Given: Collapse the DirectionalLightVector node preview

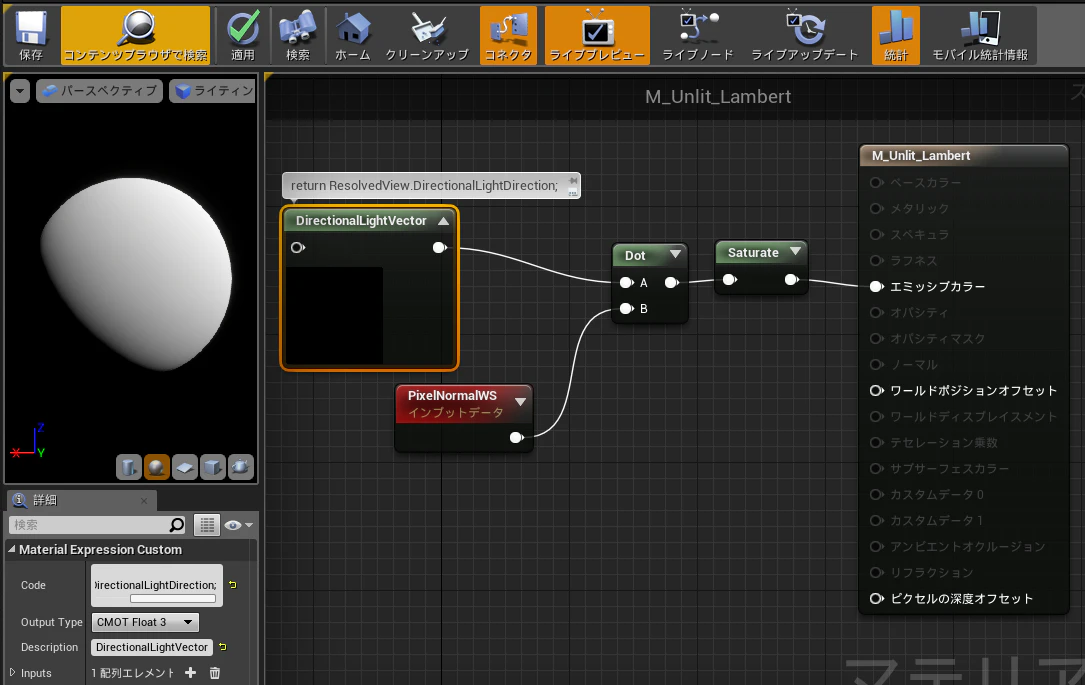Looking at the screenshot, I should [x=444, y=221].
